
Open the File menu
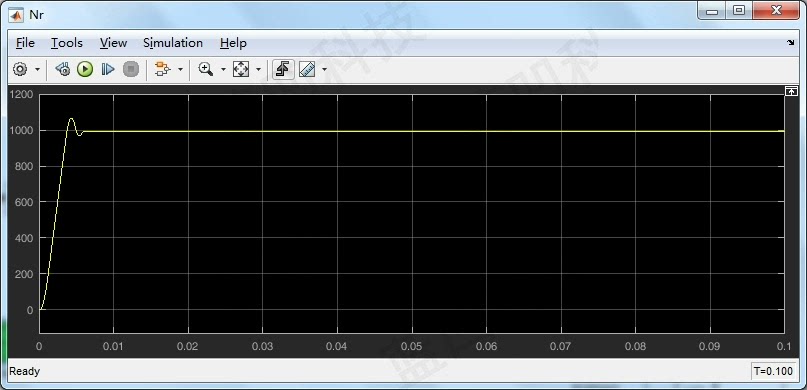[25, 43]
